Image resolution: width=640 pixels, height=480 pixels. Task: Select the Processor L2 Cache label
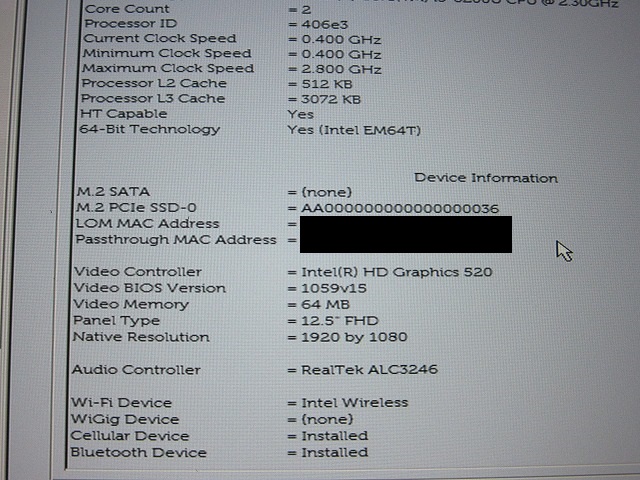pyautogui.click(x=154, y=83)
